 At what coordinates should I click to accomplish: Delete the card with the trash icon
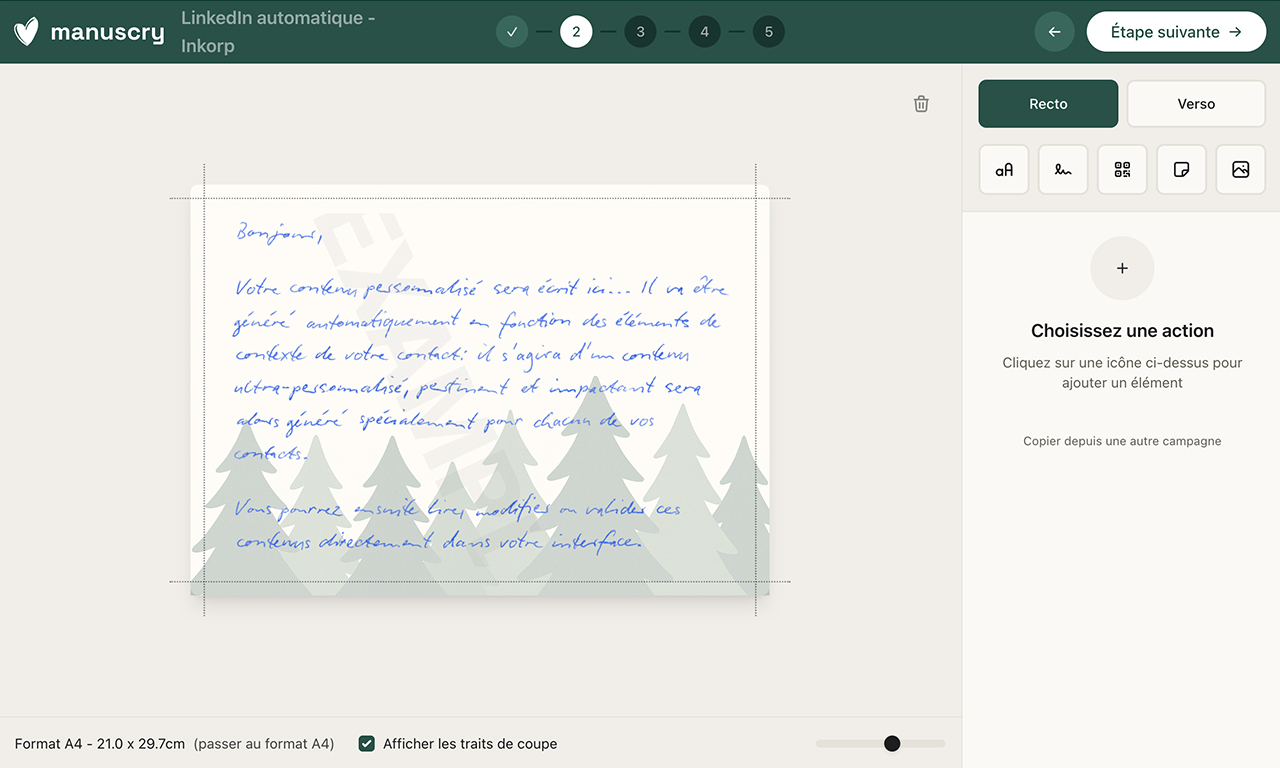[921, 103]
